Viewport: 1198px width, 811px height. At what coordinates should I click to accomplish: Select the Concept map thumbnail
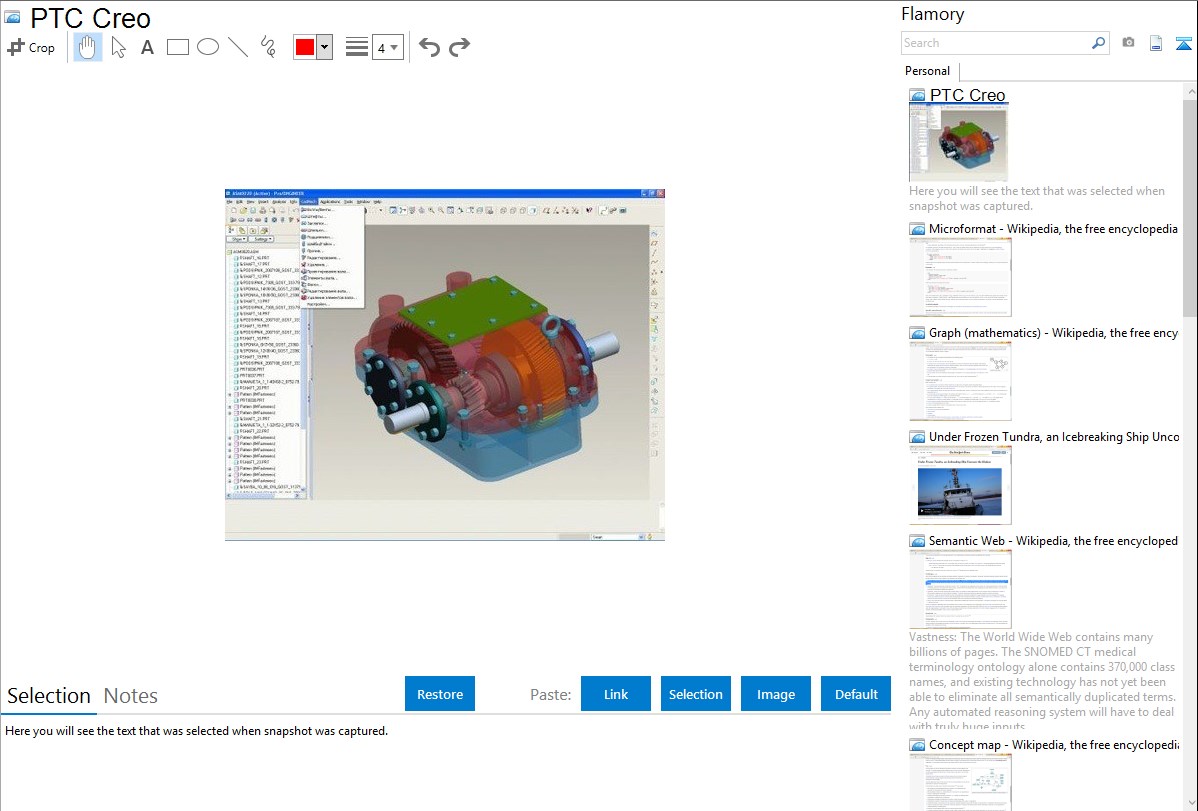pos(960,782)
